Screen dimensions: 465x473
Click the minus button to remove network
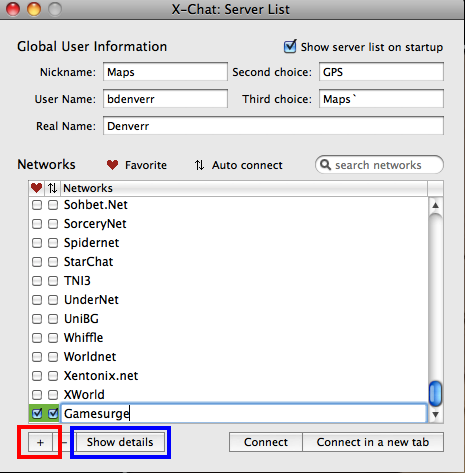pos(64,442)
